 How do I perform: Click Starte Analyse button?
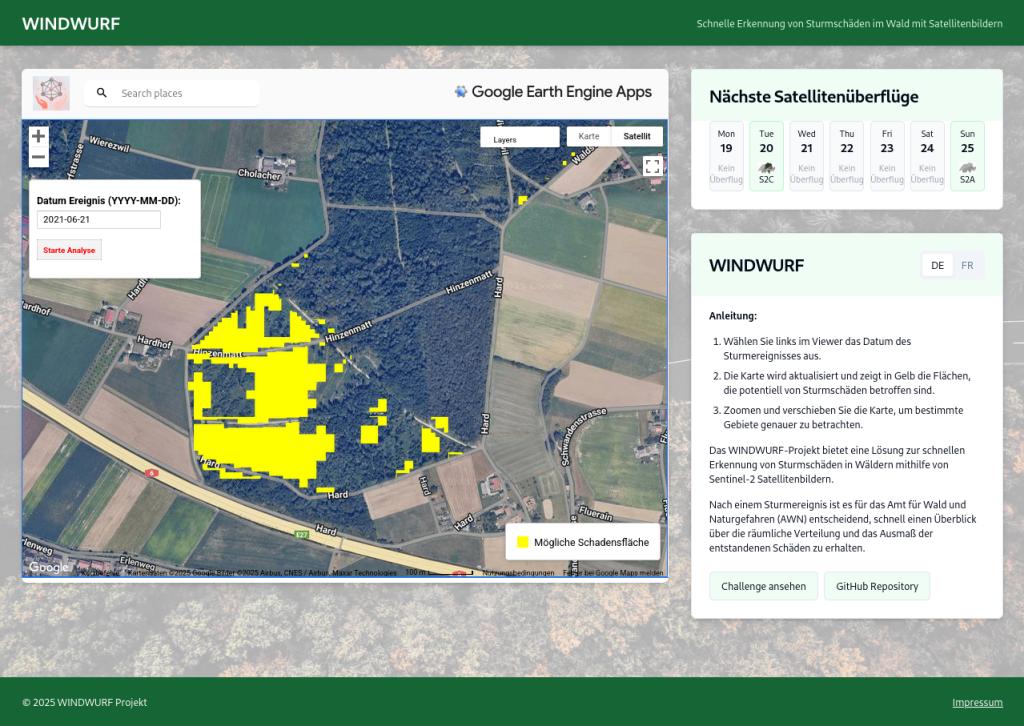69,250
